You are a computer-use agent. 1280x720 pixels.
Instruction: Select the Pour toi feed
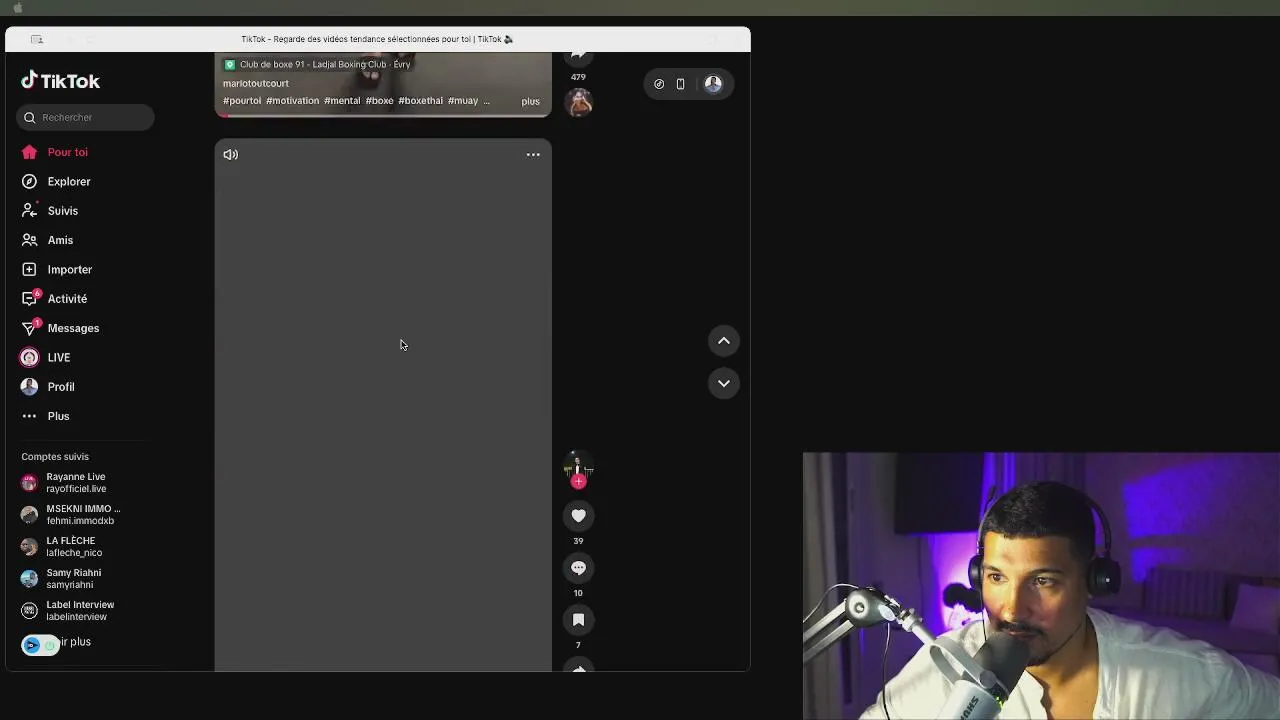pyautogui.click(x=67, y=152)
